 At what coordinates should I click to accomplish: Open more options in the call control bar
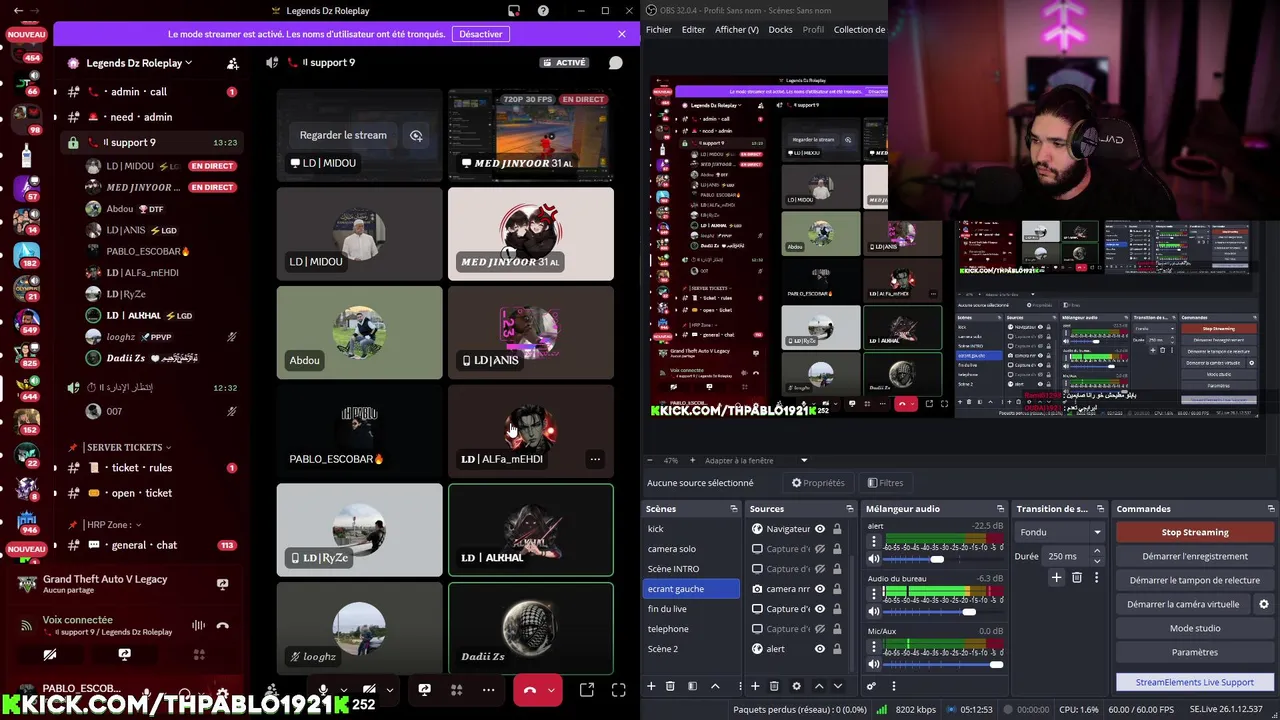pyautogui.click(x=488, y=690)
